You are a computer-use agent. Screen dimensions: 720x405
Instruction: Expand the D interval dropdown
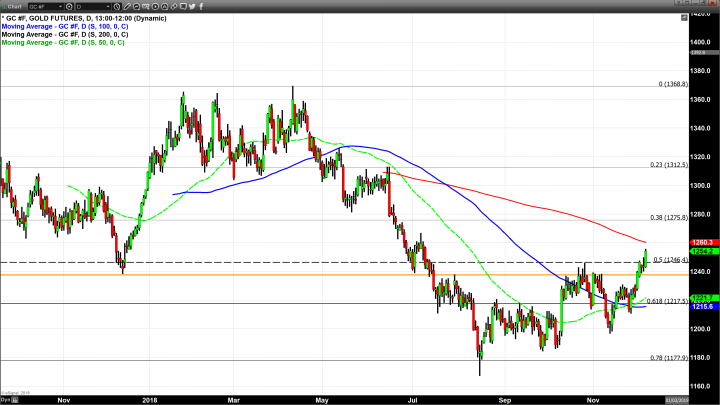[x=108, y=6]
